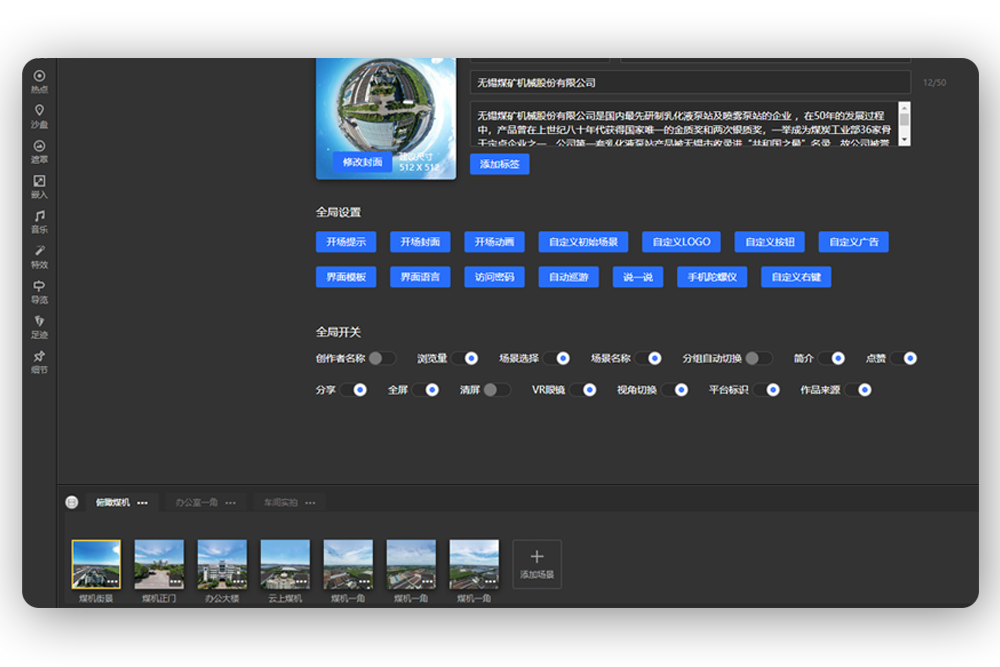This screenshot has height=667, width=1000.
Task: Select the 嵌入 embed tool
Action: click(x=40, y=187)
